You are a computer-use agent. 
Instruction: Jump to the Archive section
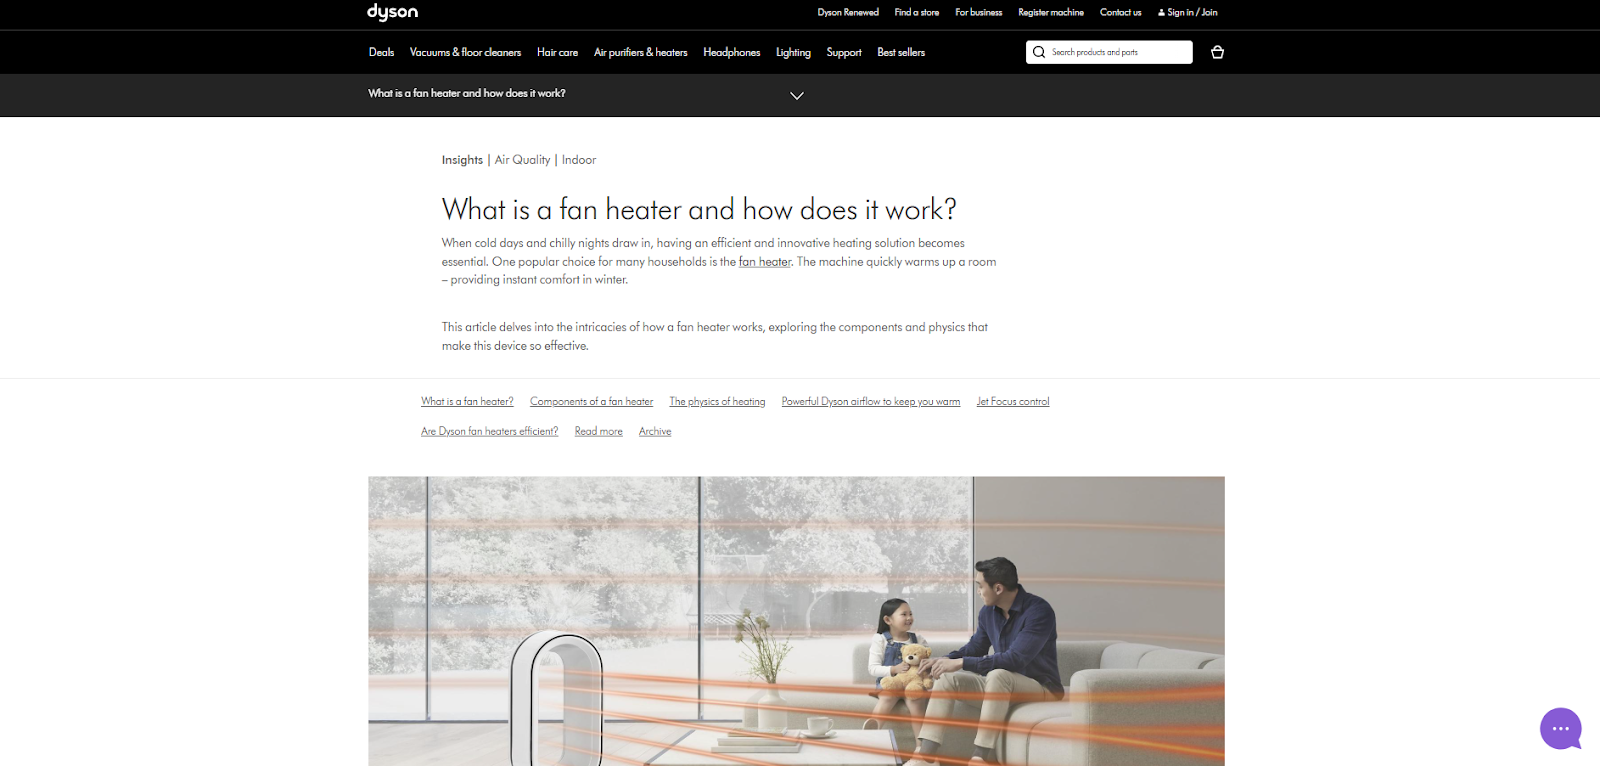(x=655, y=431)
